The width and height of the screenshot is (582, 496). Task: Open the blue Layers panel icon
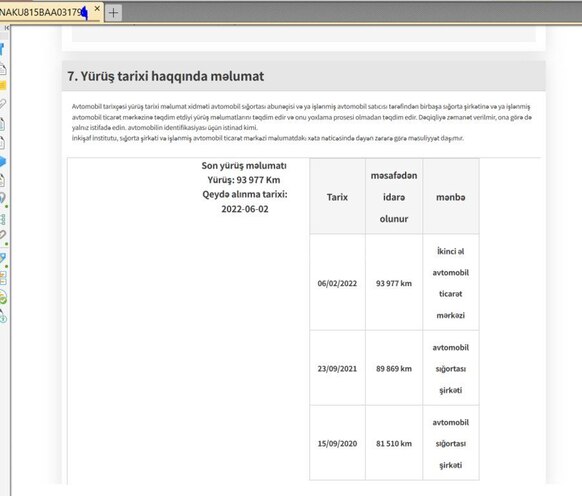pyautogui.click(x=3, y=161)
